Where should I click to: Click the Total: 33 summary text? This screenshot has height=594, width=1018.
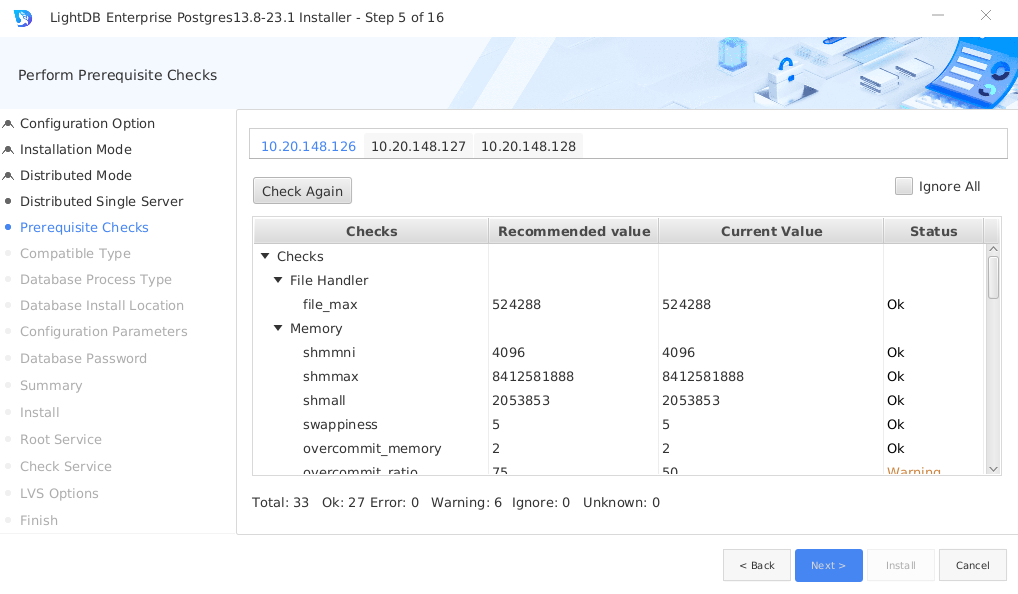click(280, 502)
